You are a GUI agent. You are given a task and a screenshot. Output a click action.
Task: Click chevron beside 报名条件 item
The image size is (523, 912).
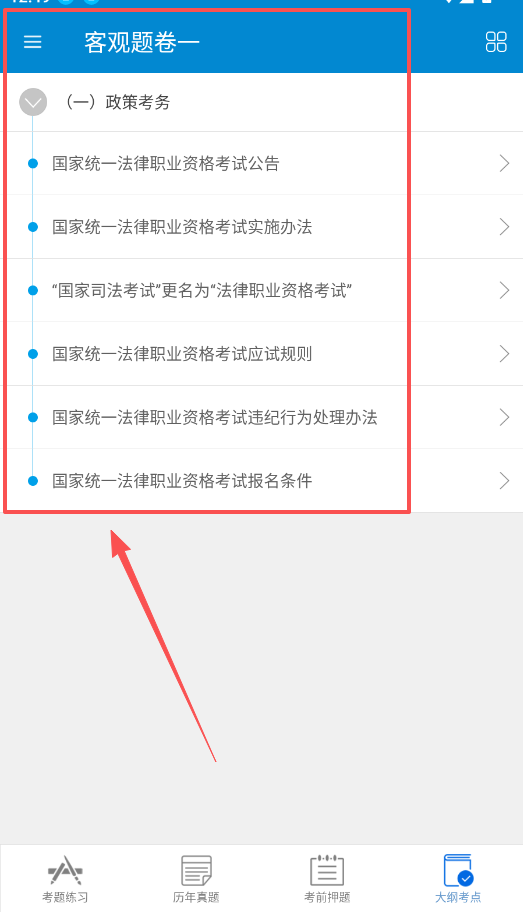[504, 480]
